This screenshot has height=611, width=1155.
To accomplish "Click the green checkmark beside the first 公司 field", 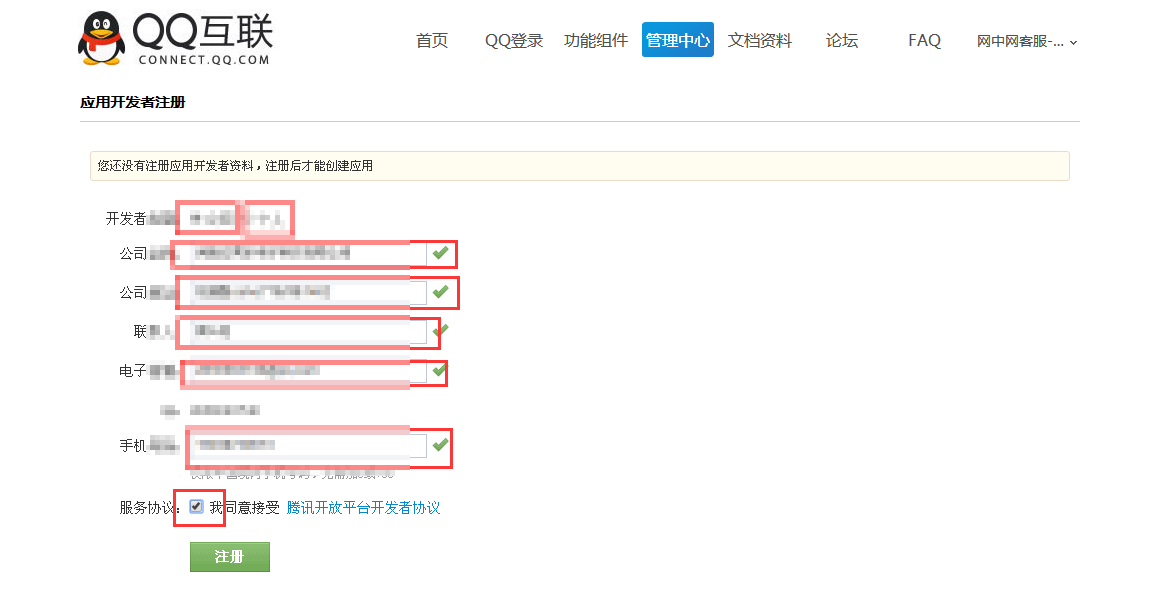I will tap(440, 253).
